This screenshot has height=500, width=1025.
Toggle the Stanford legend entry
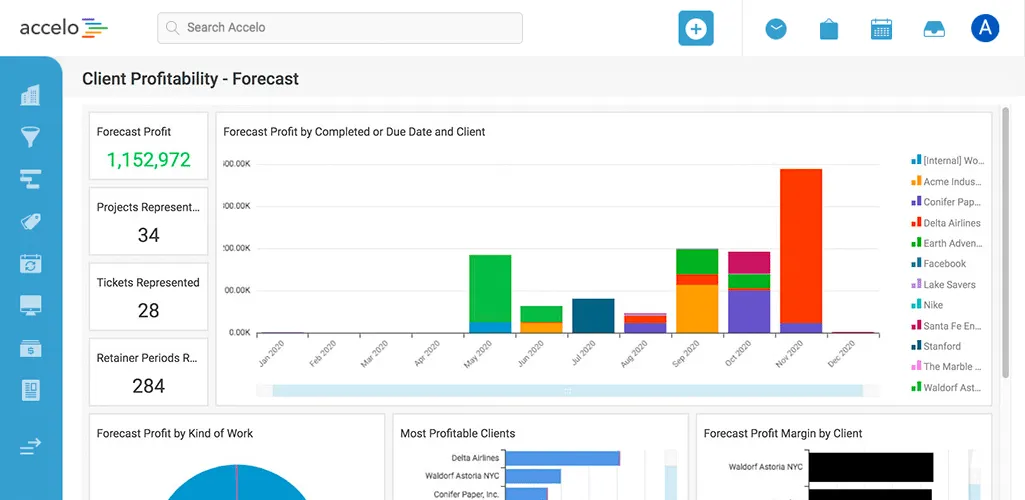(936, 346)
